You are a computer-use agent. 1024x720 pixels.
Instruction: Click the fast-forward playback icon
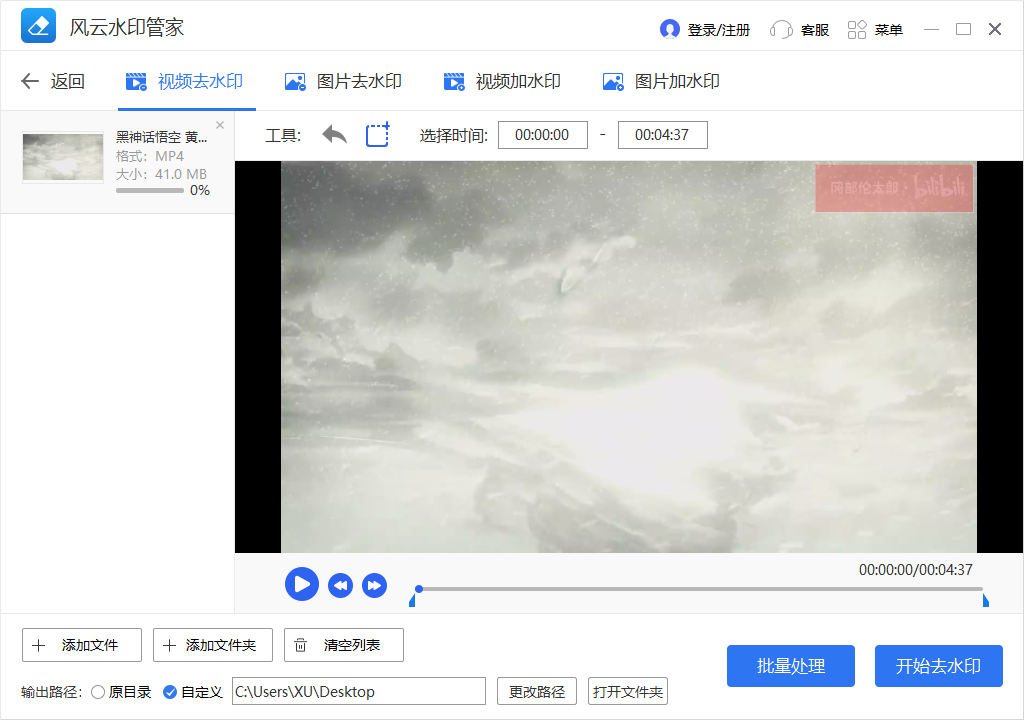tap(374, 584)
